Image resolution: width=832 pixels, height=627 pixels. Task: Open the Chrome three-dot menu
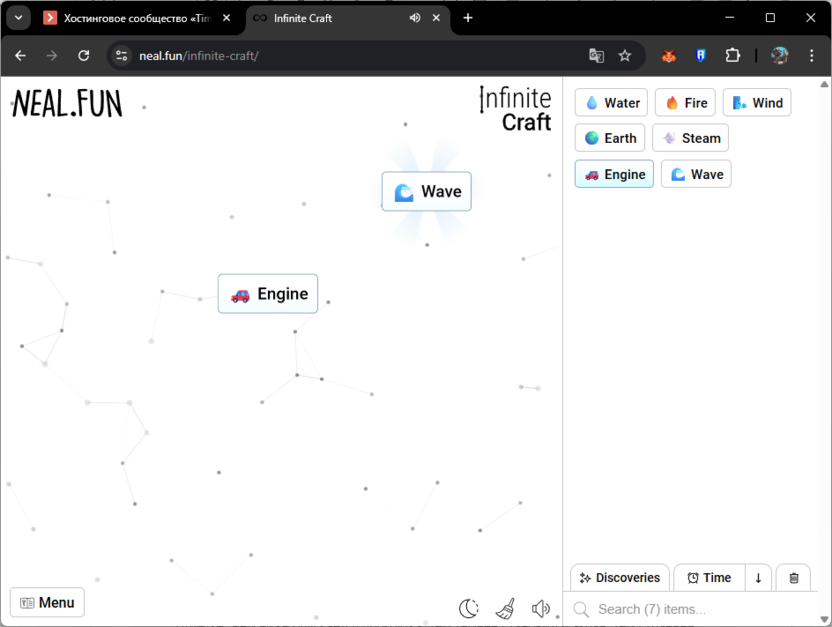[x=811, y=56]
